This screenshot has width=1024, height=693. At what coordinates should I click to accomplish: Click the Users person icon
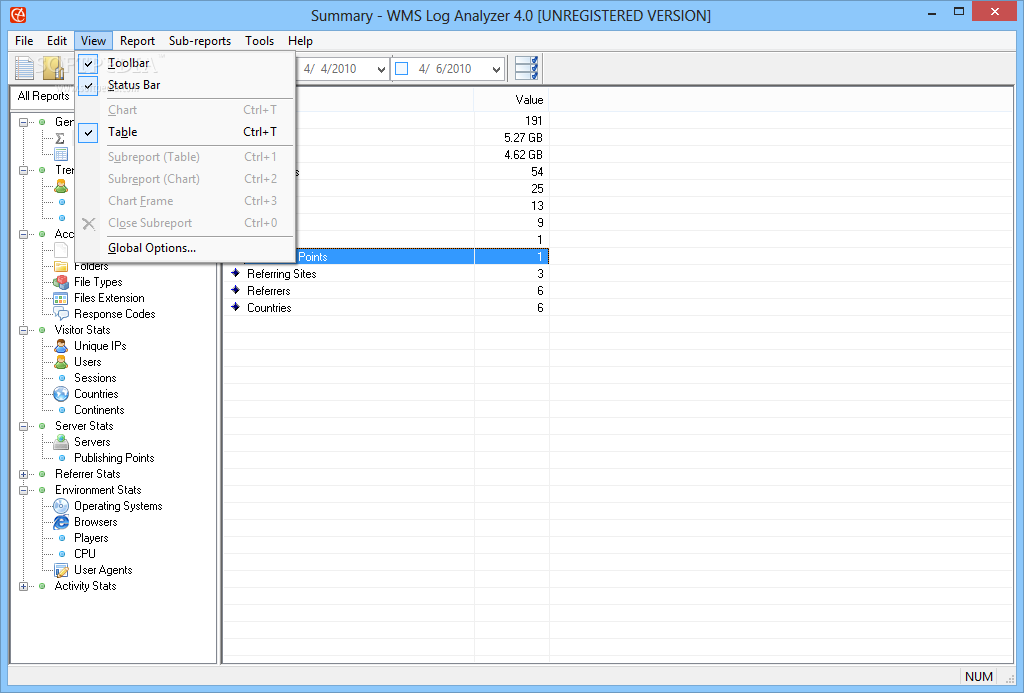pos(61,362)
